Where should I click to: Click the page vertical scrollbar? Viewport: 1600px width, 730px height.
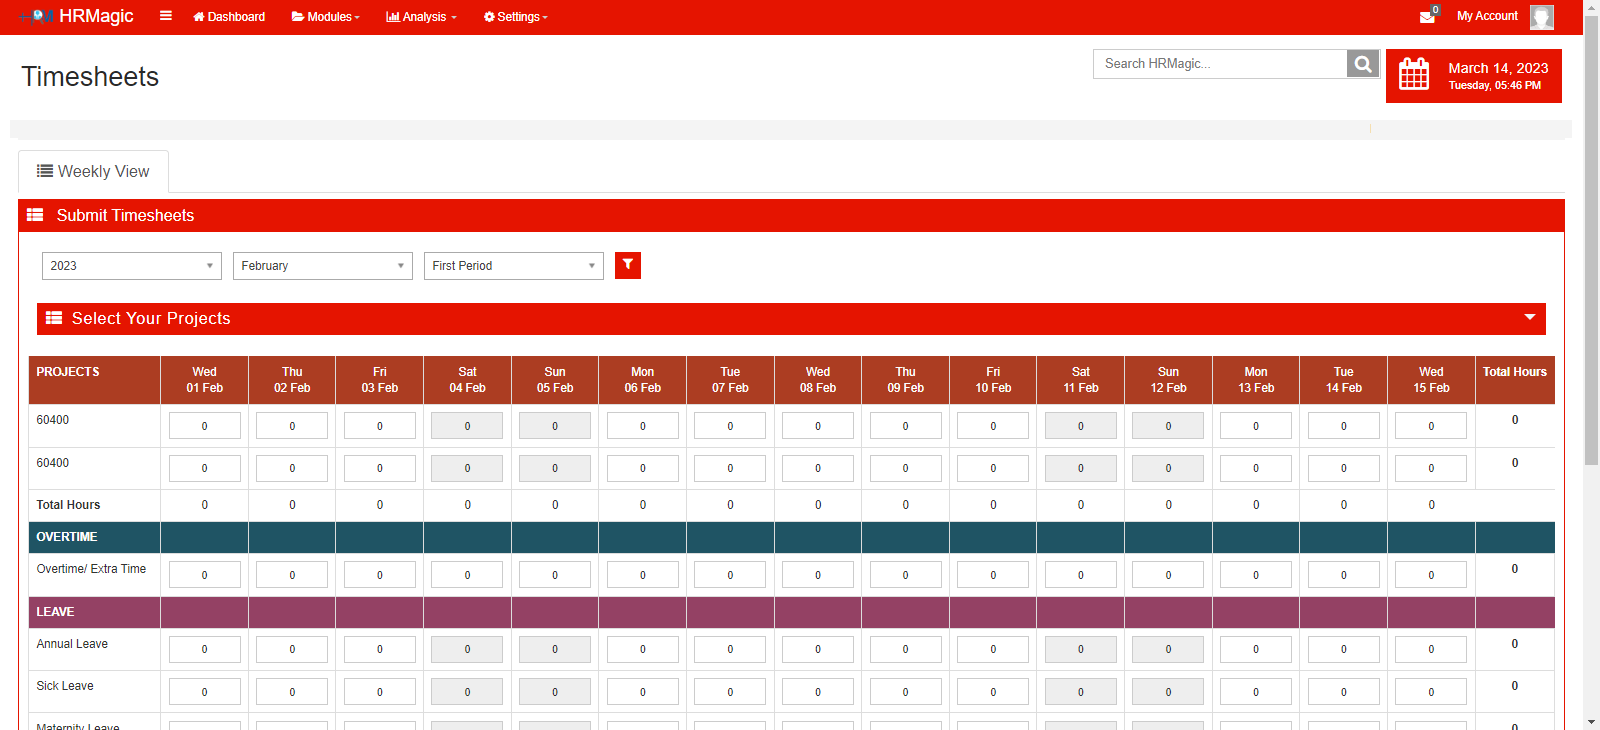tap(1591, 240)
